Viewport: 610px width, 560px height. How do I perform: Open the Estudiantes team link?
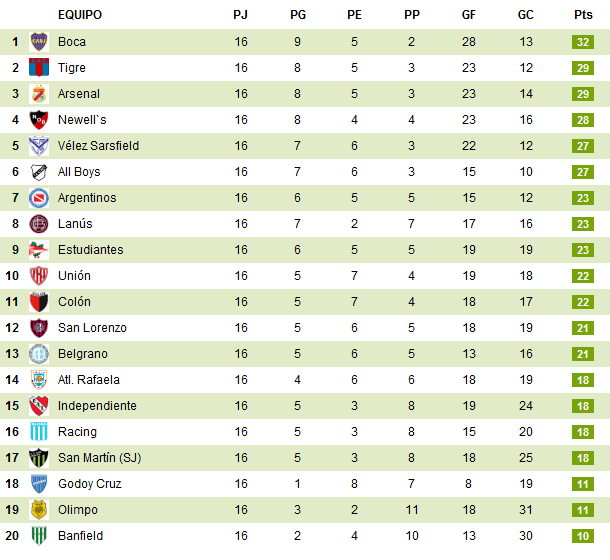point(90,250)
